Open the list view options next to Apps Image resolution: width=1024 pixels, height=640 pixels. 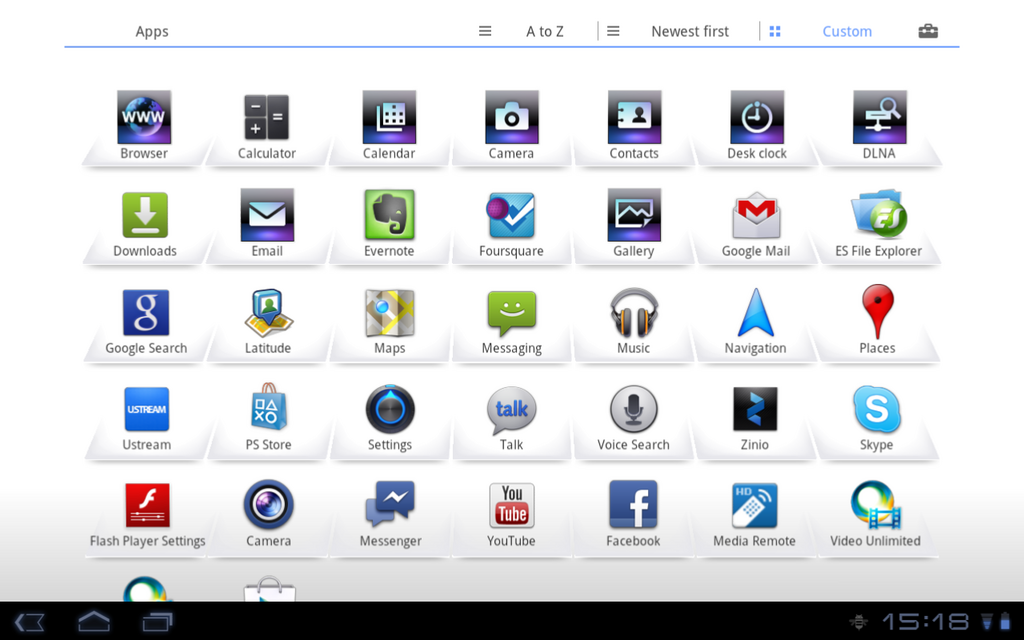click(x=484, y=31)
